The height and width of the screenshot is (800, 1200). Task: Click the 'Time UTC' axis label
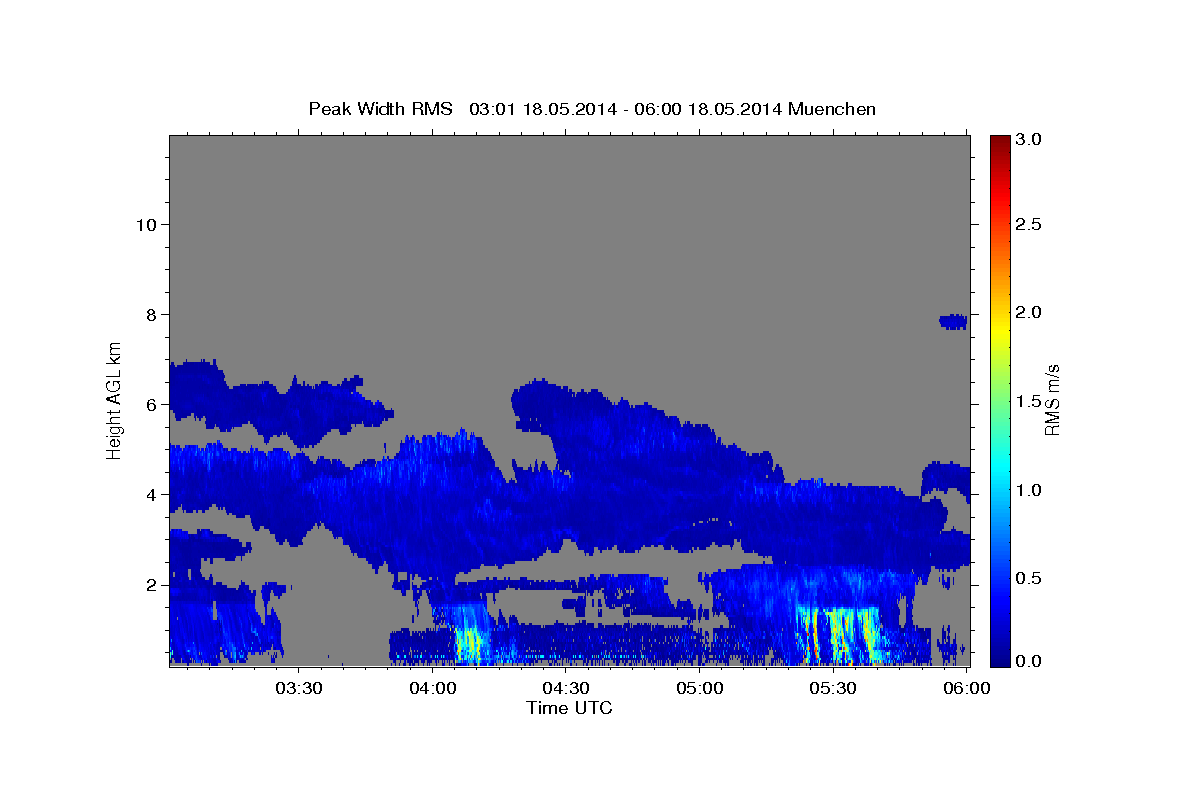569,708
